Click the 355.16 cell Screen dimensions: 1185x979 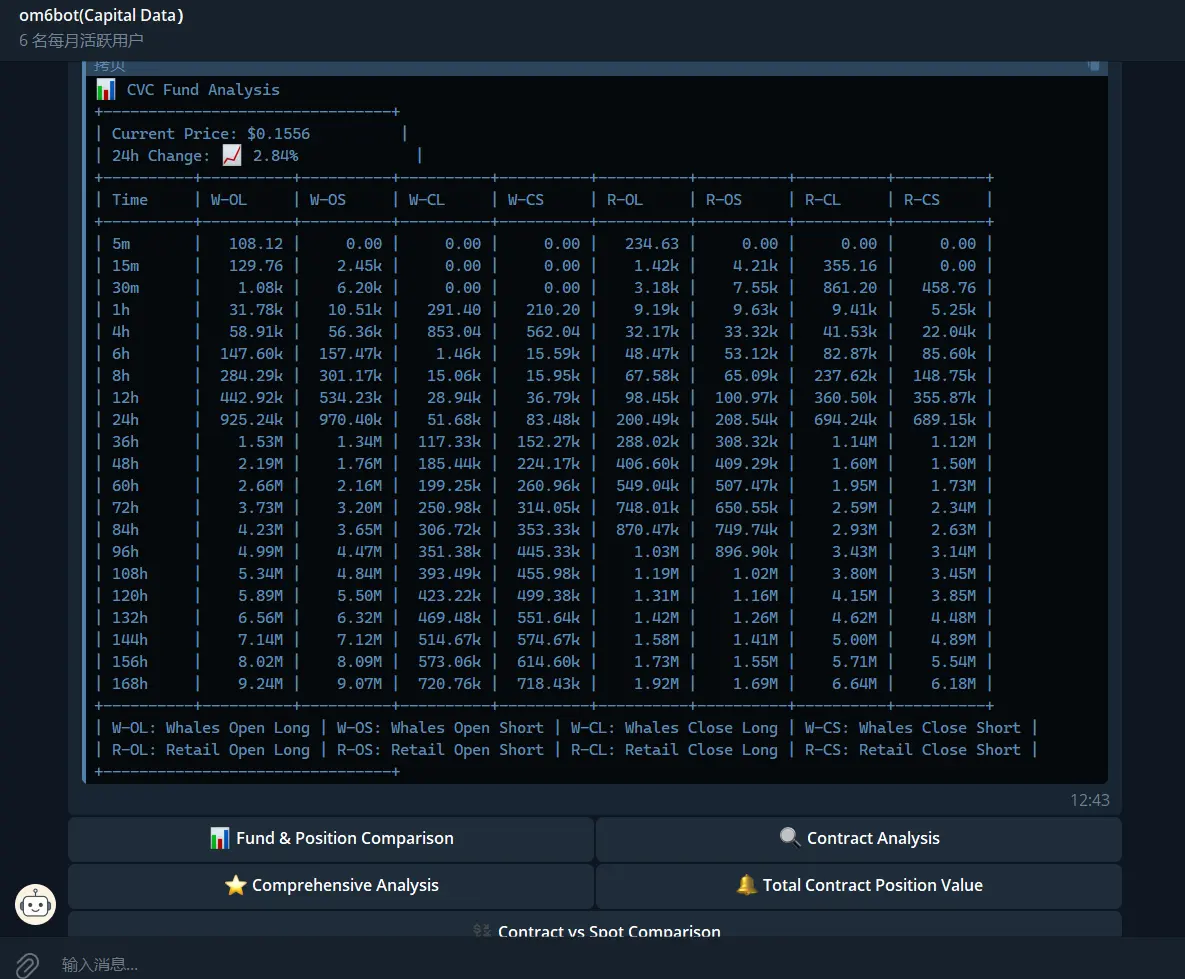point(849,265)
